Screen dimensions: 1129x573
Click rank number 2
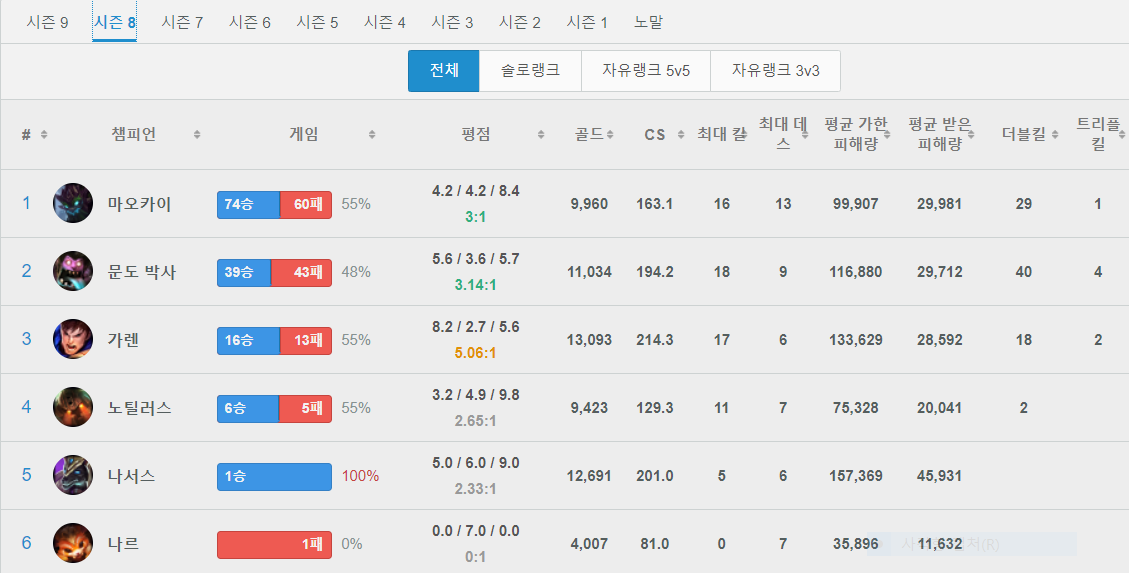pyautogui.click(x=27, y=271)
